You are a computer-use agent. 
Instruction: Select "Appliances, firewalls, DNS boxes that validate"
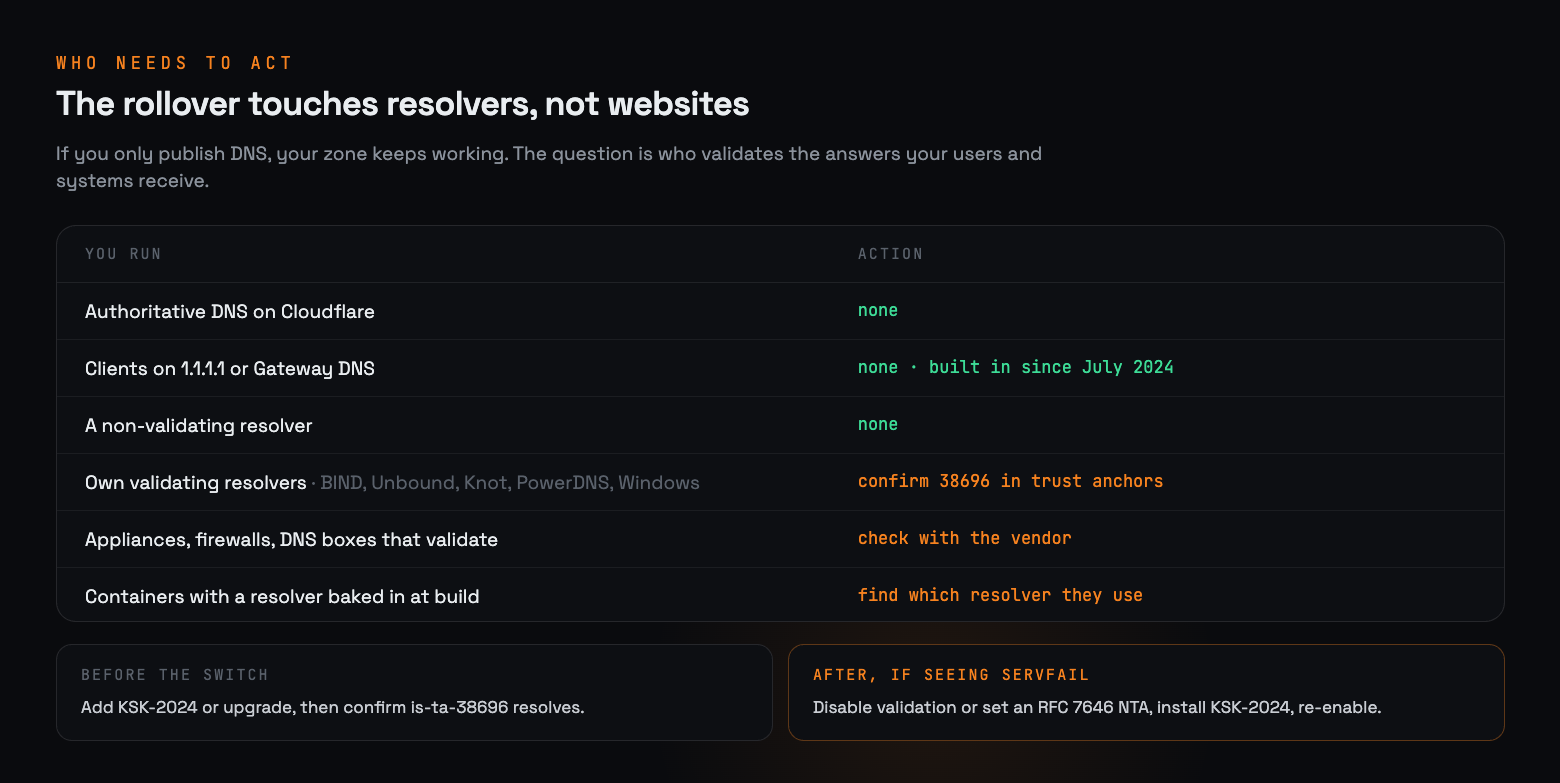click(291, 539)
